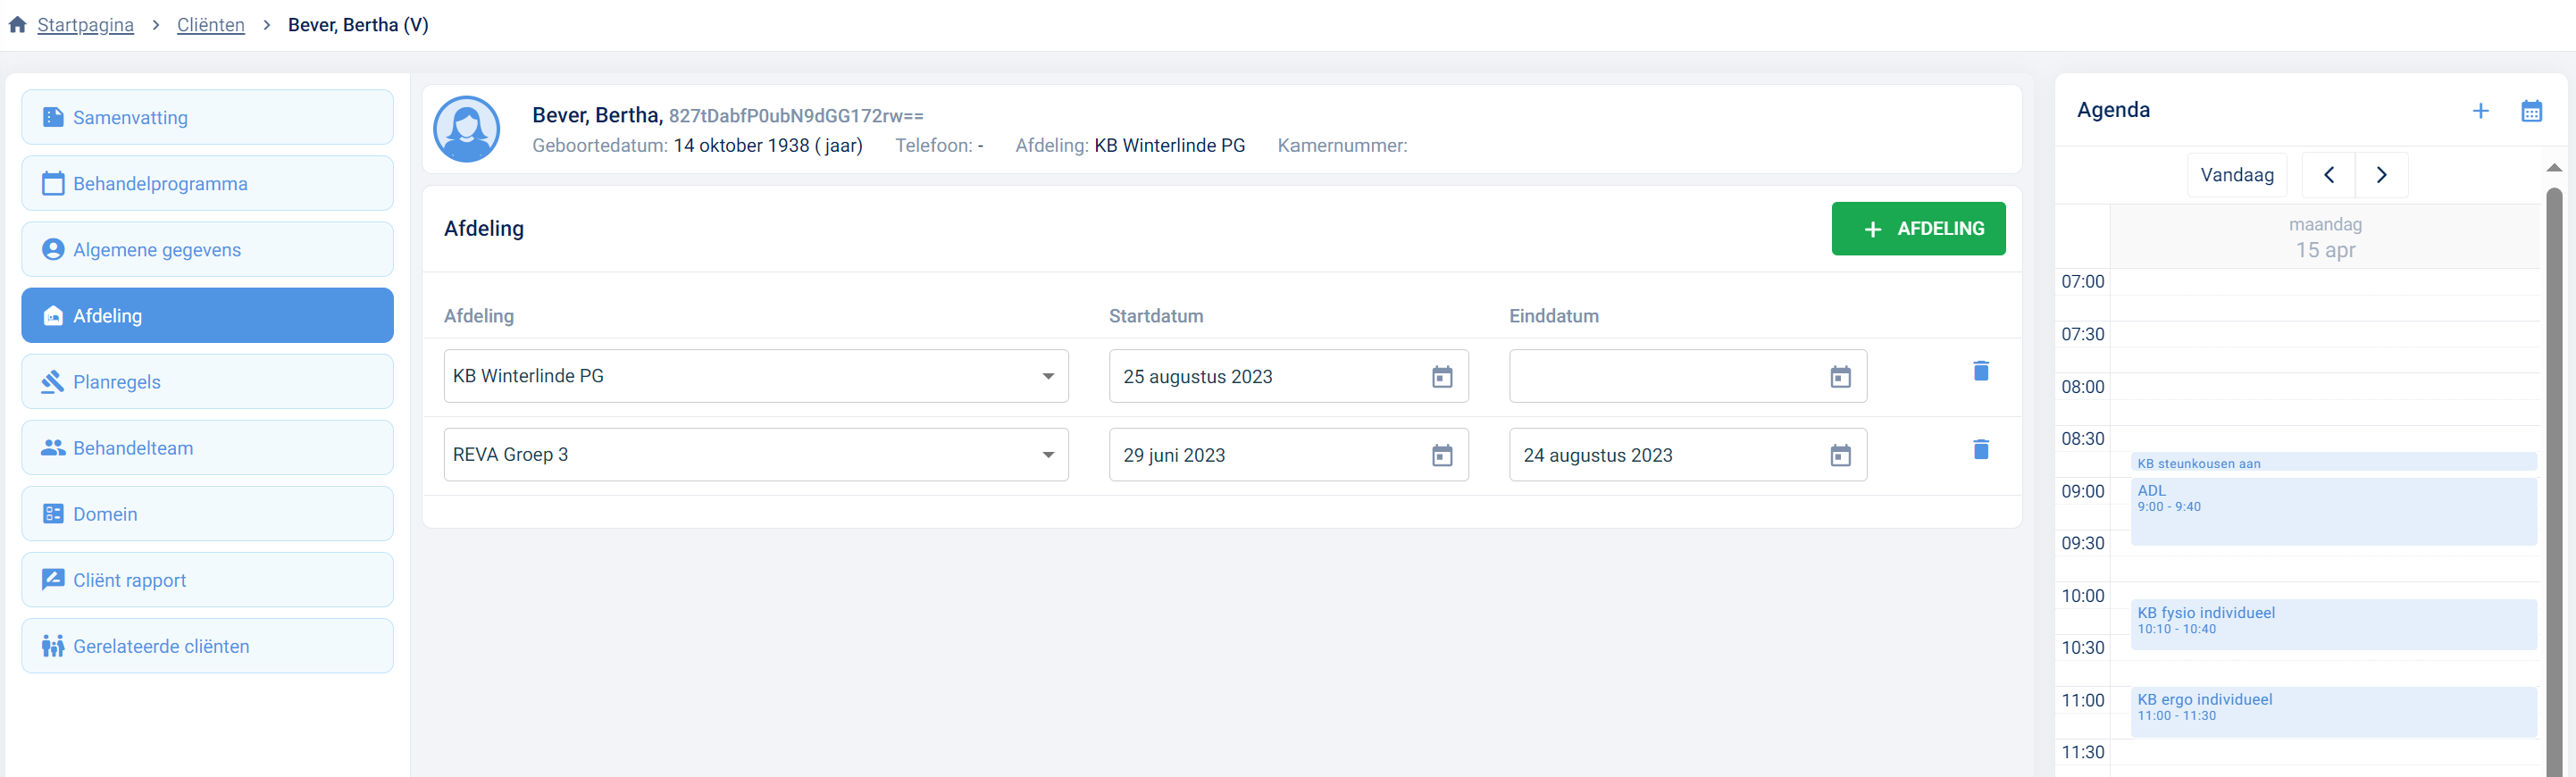2576x777 pixels.
Task: Open the Agenda calendar view icon
Action: [2531, 111]
